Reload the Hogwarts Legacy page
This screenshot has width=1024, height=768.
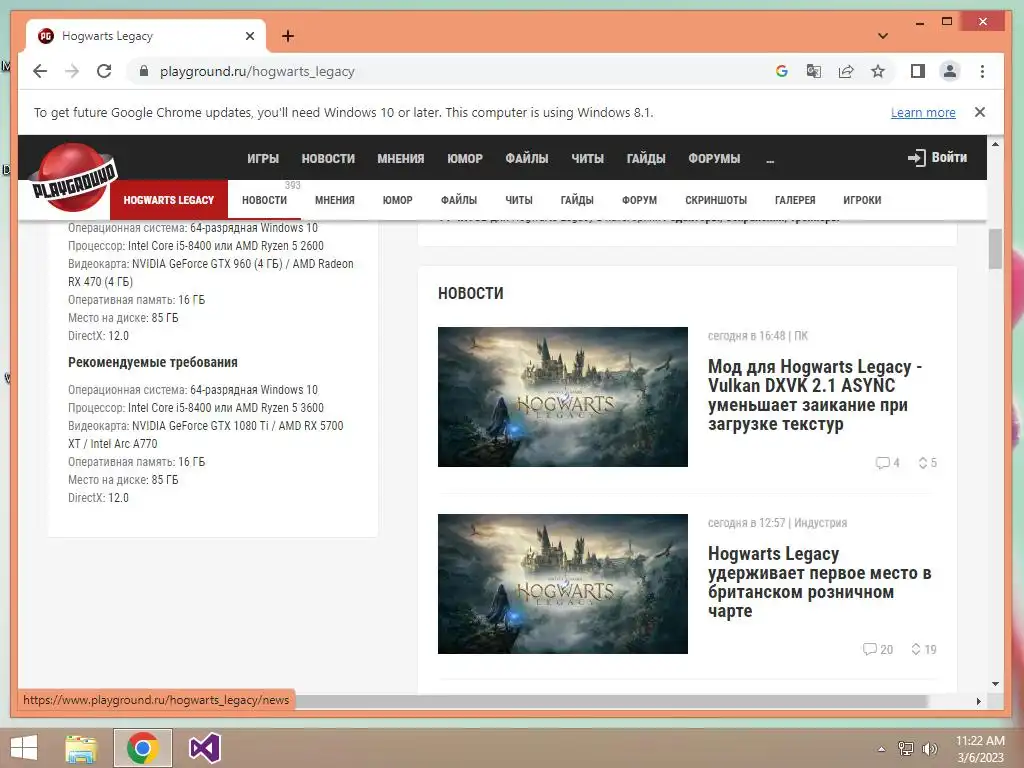[x=104, y=71]
